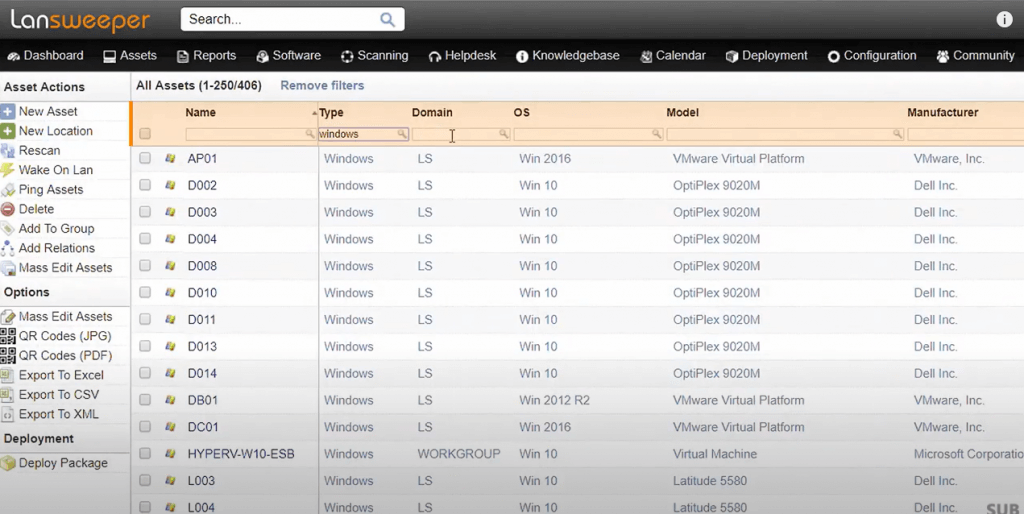This screenshot has height=514, width=1024.
Task: Sort by the Manufacturer column header
Action: (942, 112)
